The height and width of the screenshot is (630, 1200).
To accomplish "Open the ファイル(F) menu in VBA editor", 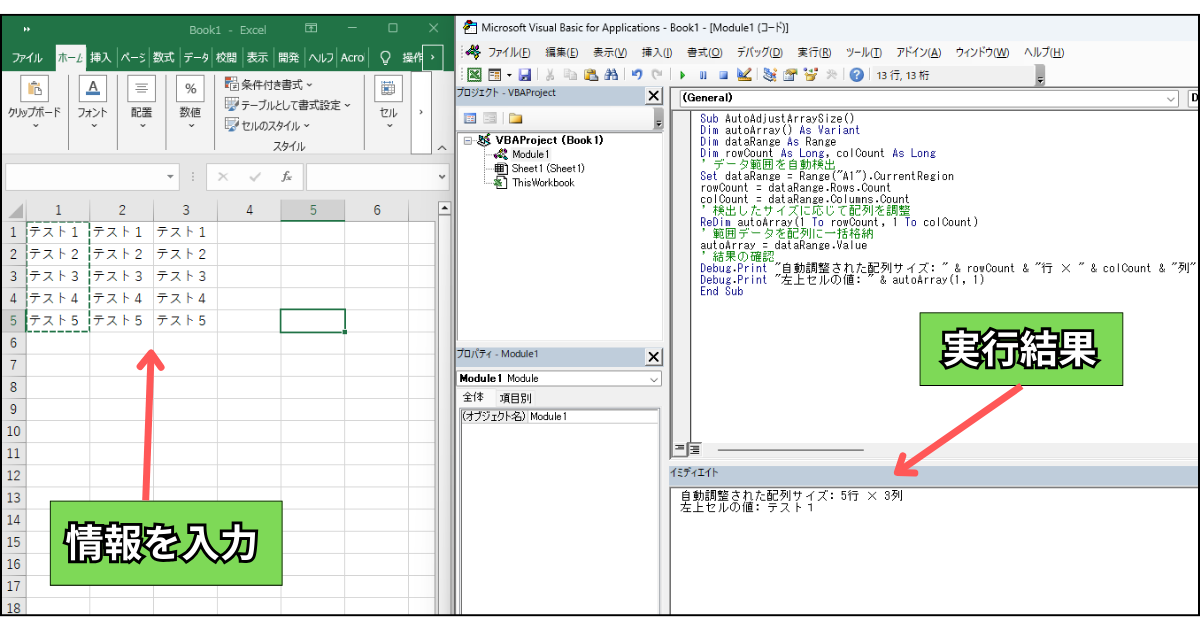I will click(x=508, y=52).
